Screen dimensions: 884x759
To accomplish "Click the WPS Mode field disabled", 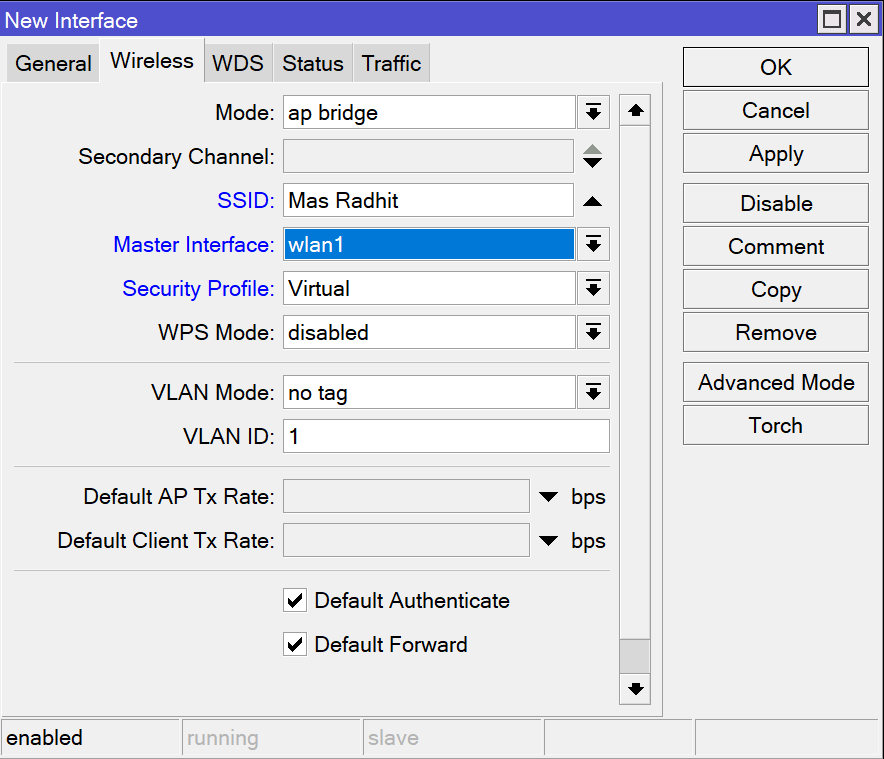I will (429, 332).
